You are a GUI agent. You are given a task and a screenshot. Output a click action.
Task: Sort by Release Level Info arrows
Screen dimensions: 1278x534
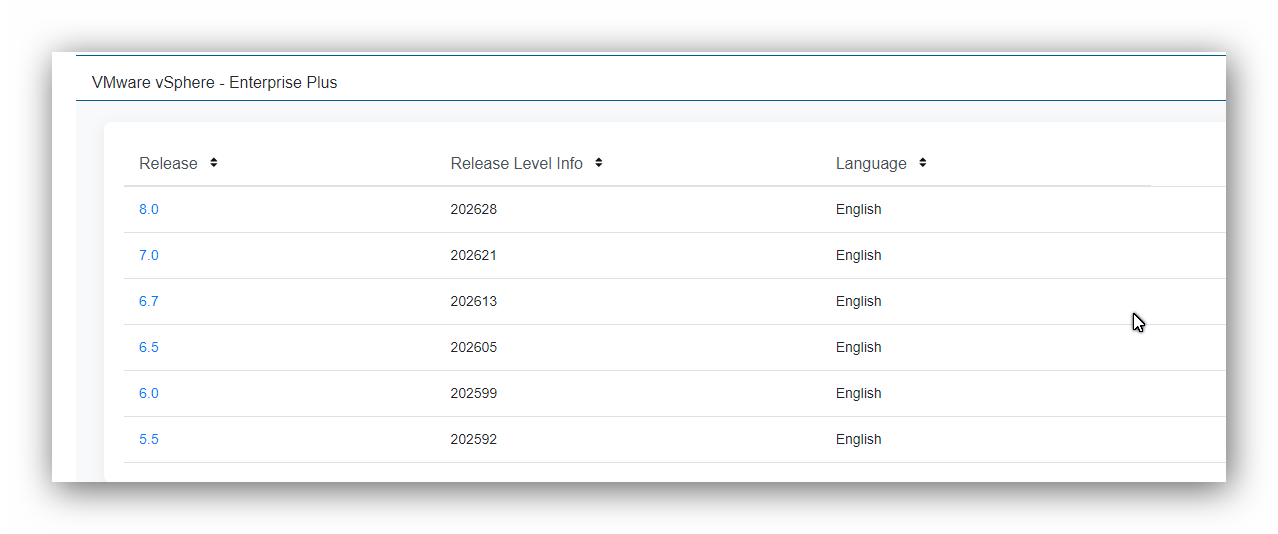pyautogui.click(x=598, y=163)
